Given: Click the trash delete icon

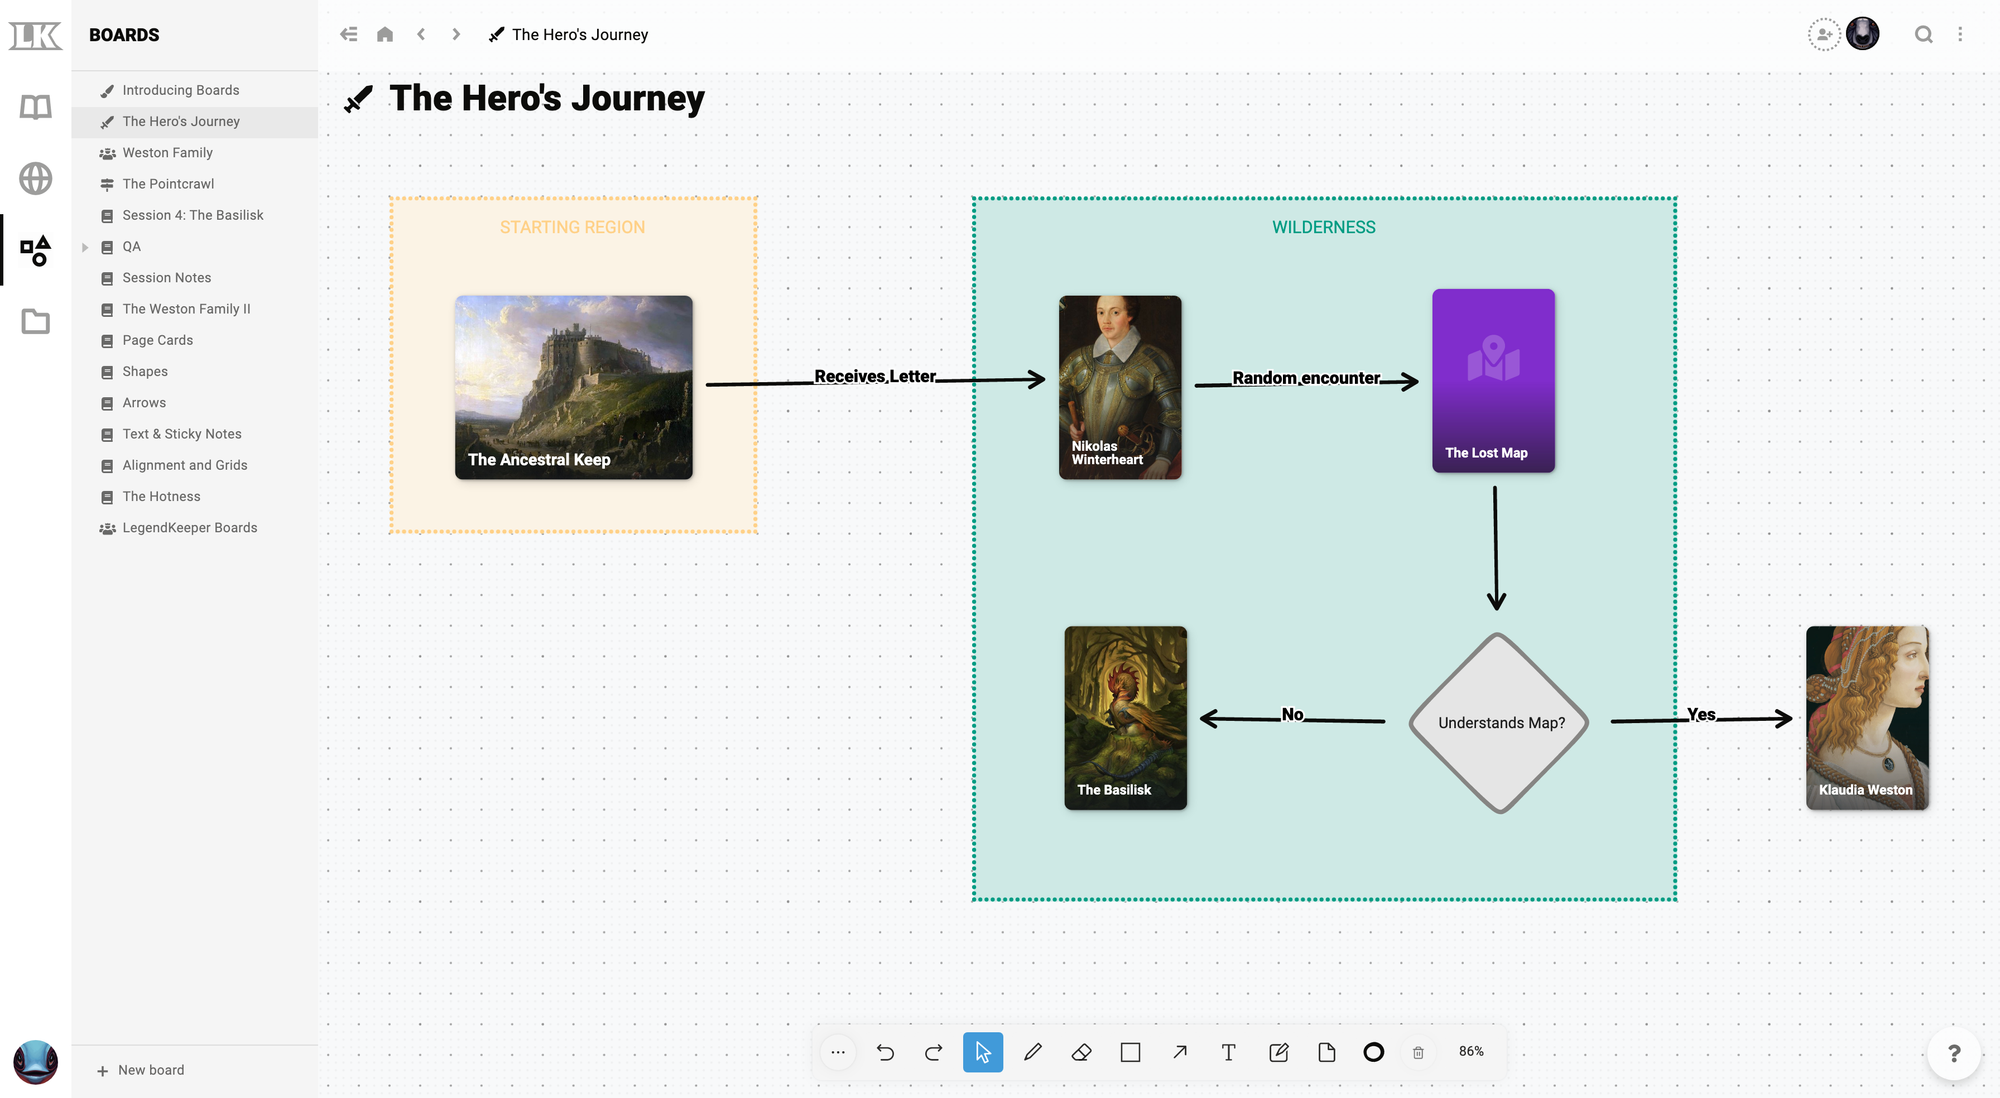Looking at the screenshot, I should (x=1418, y=1052).
